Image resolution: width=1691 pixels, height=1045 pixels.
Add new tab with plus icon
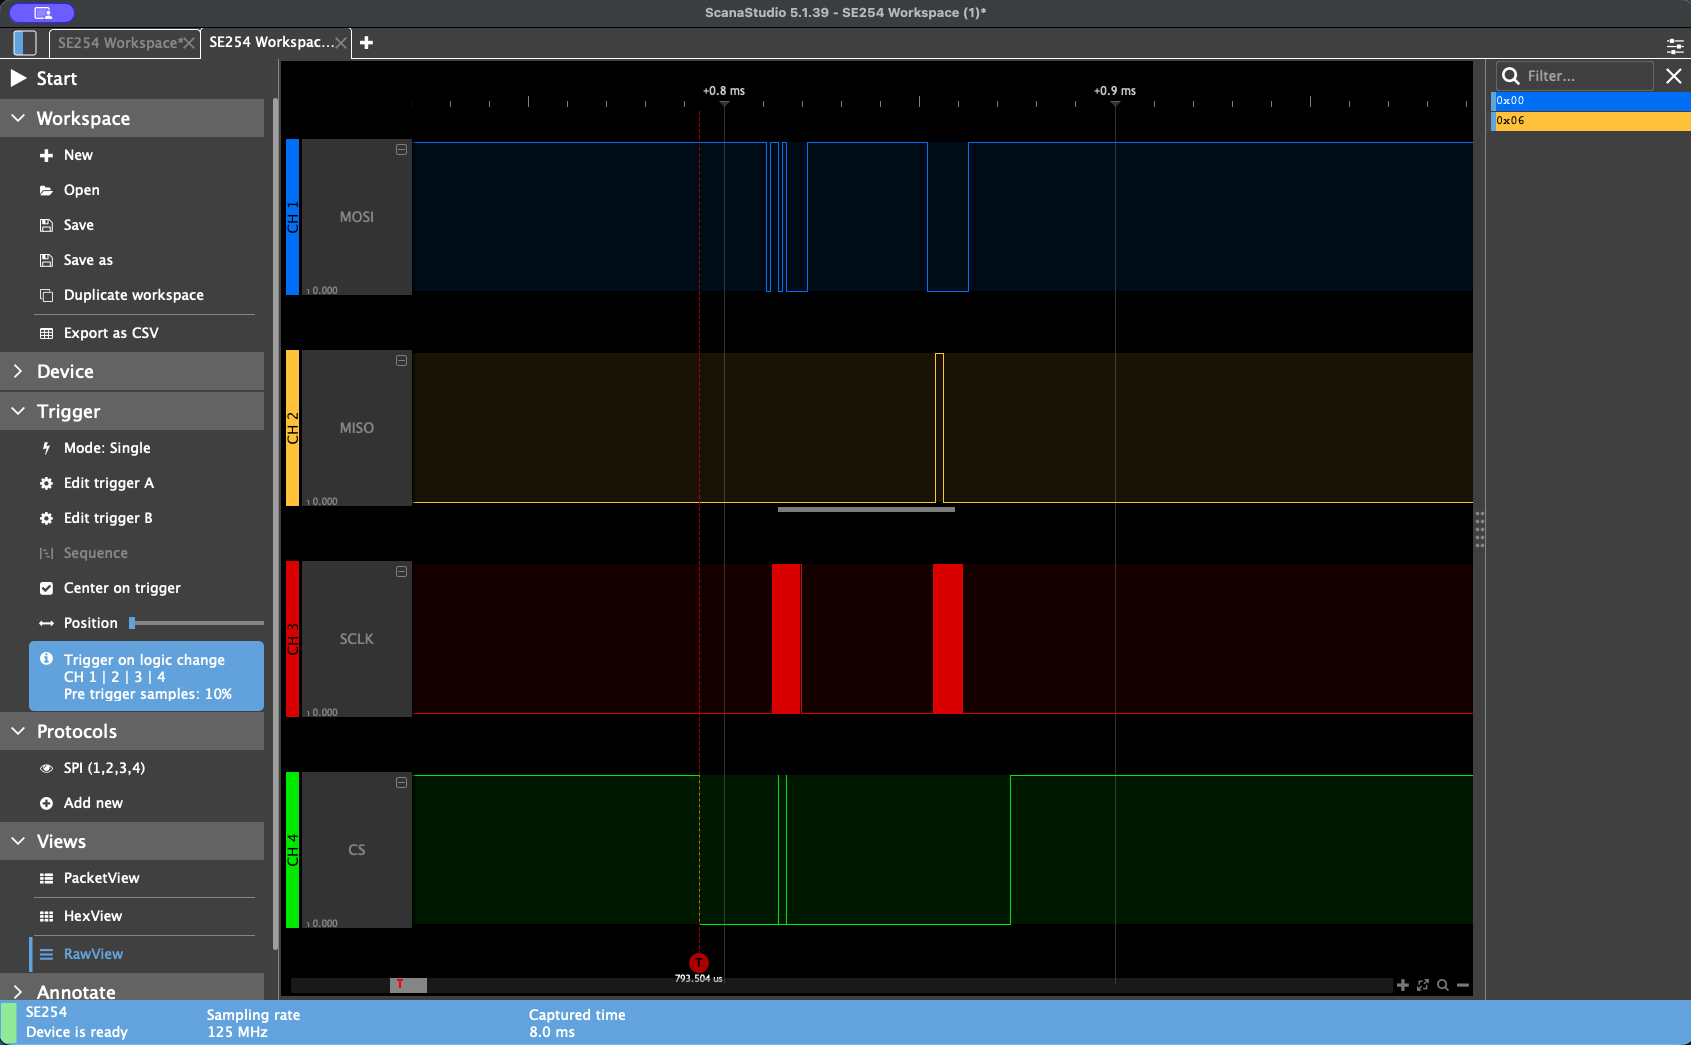point(367,43)
